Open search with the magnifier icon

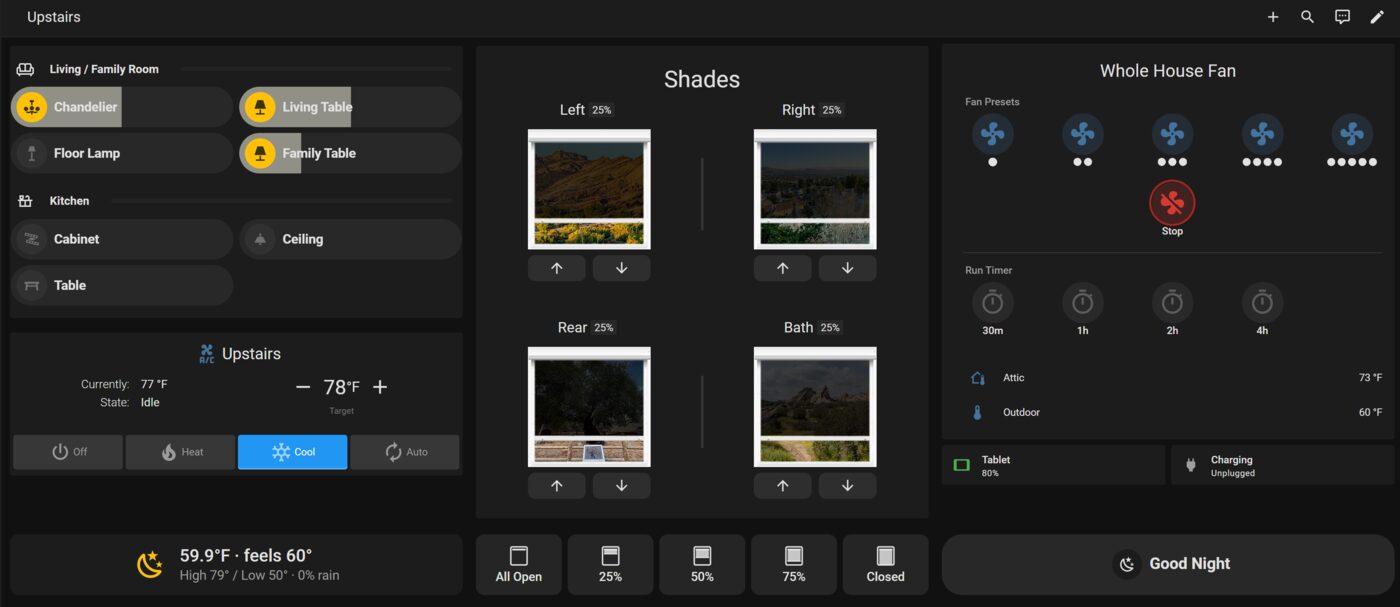(1307, 17)
